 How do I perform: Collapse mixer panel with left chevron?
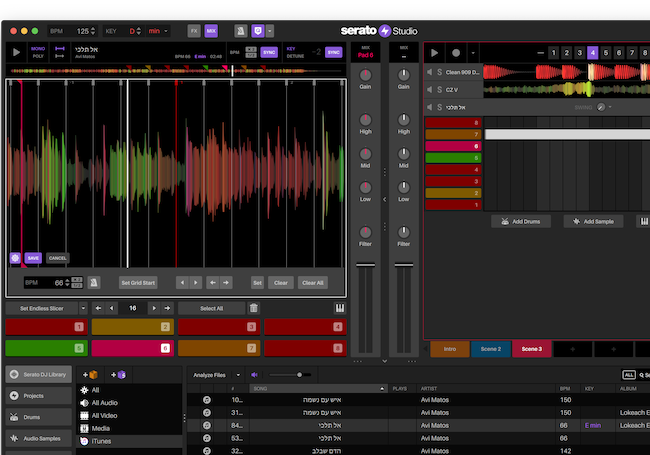[384, 199]
